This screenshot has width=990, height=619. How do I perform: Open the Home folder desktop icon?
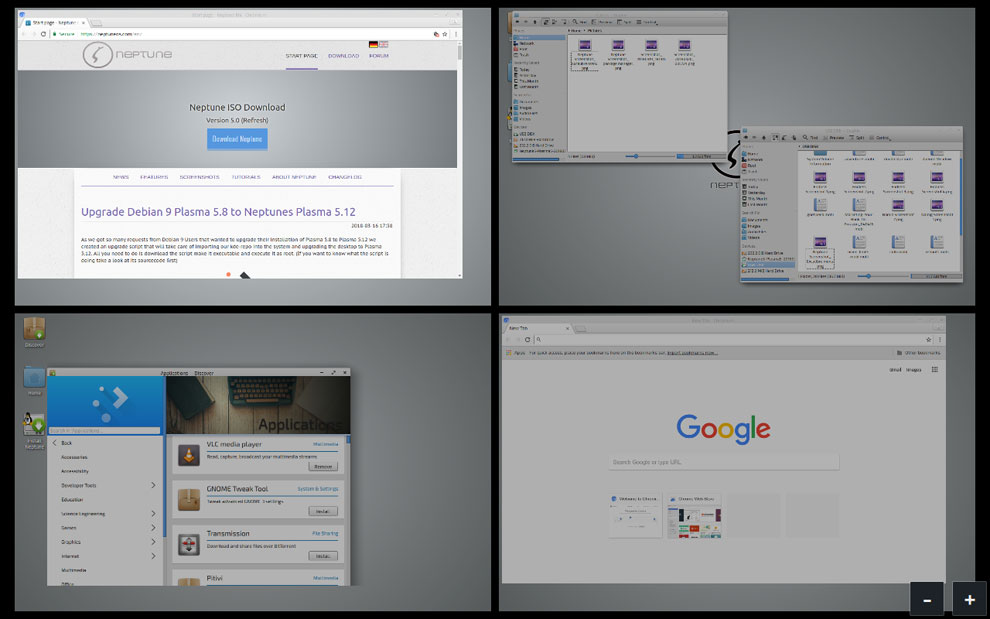pos(34,382)
